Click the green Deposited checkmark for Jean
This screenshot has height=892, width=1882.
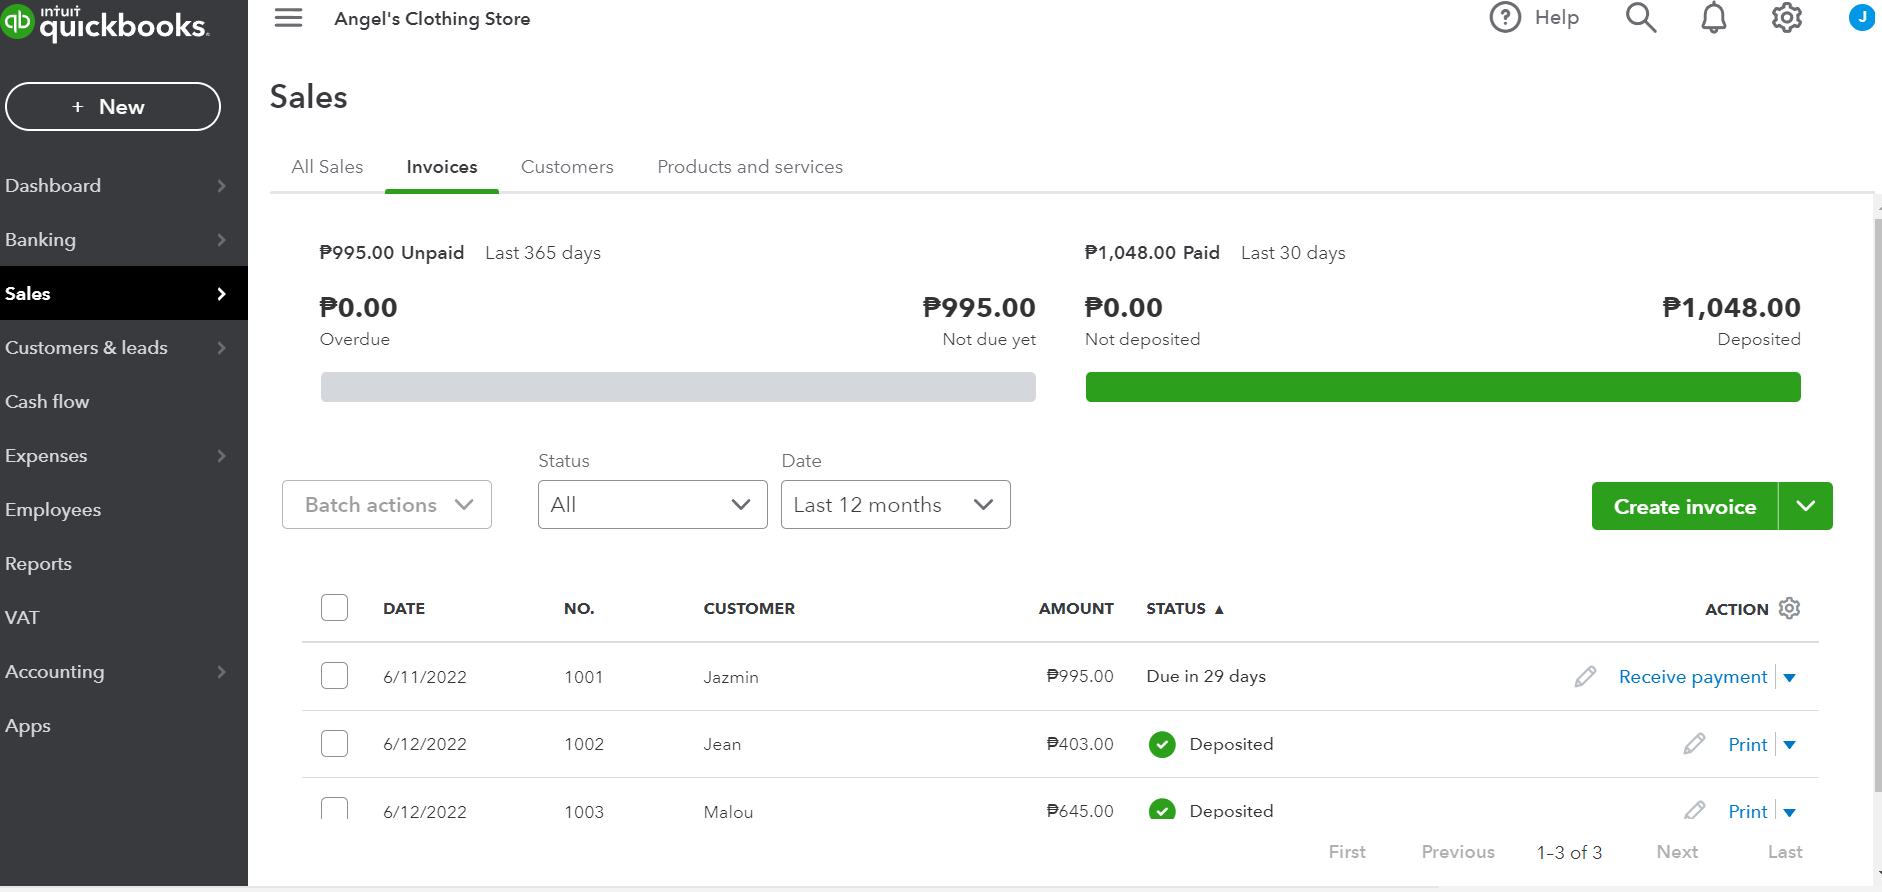[1162, 744]
